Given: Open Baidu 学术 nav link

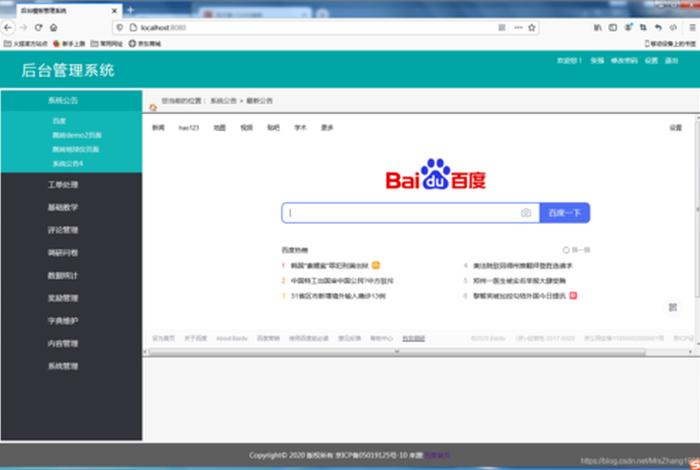Looking at the screenshot, I should point(300,128).
